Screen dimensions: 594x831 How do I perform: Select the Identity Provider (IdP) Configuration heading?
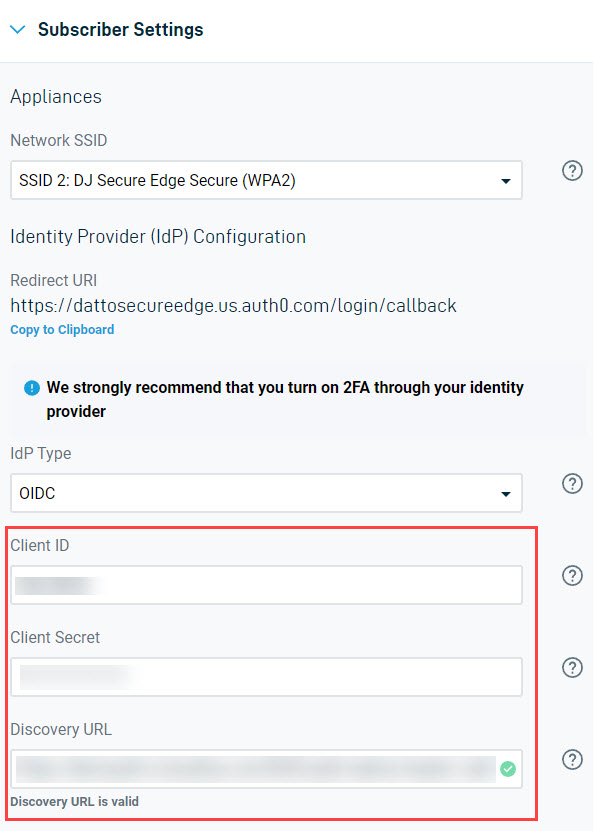point(157,236)
